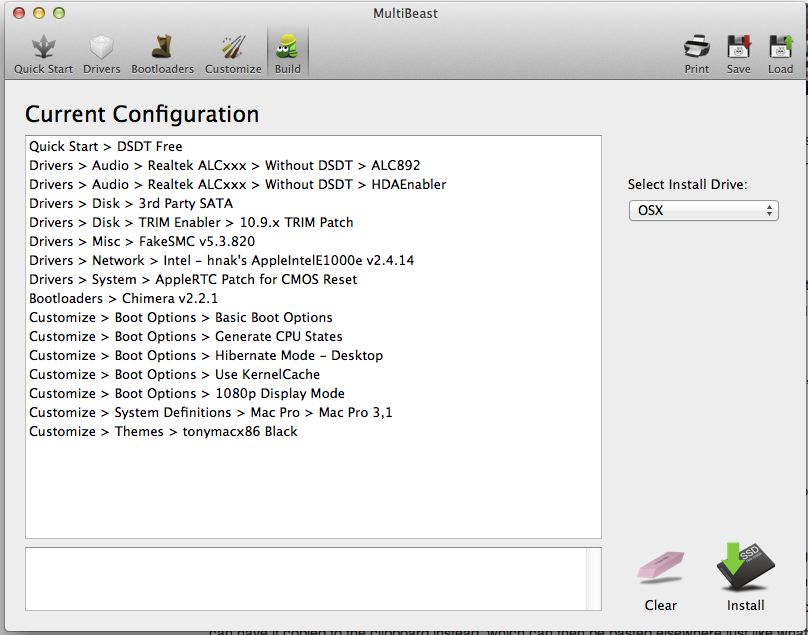Select the 'FakeSMC v5.3.820' row

313,241
